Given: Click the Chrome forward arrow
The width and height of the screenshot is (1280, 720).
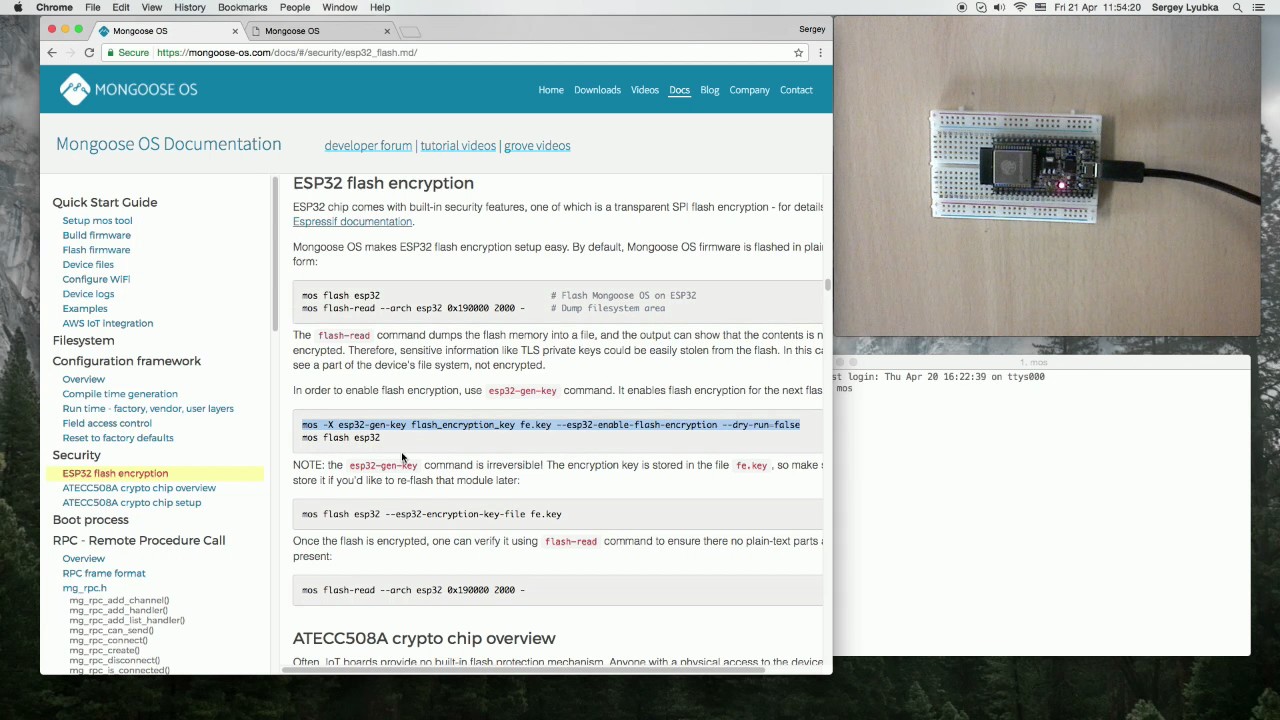Looking at the screenshot, I should coord(70,53).
